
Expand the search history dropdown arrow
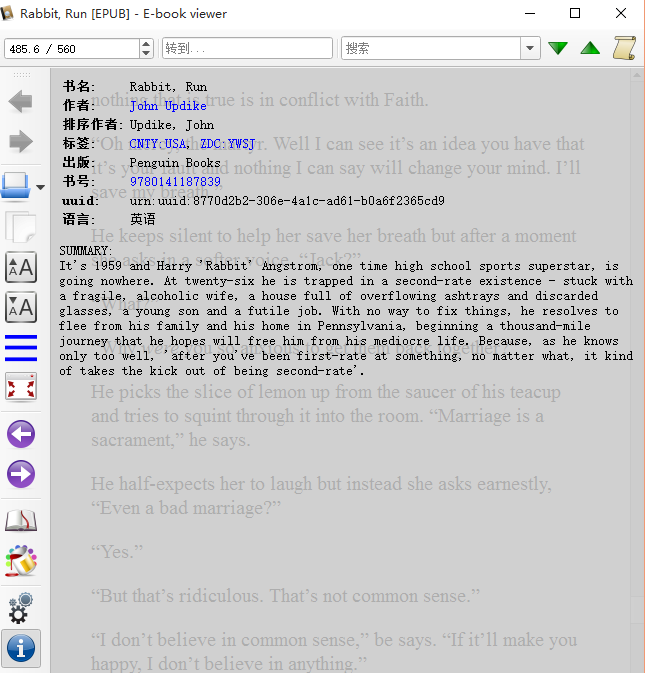coord(530,48)
